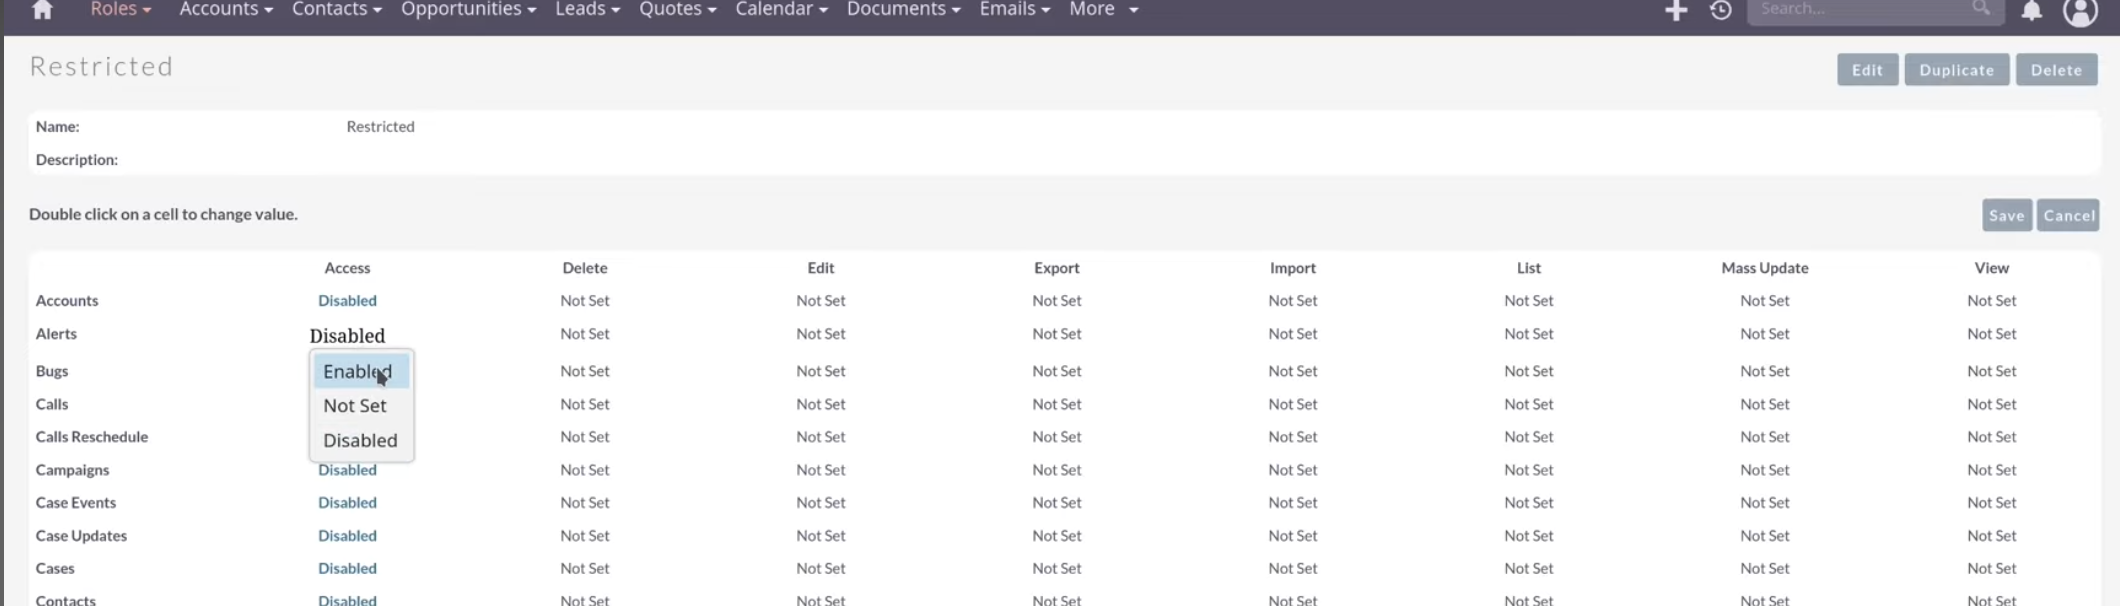Click Case Events Access Disabled cell

[347, 502]
